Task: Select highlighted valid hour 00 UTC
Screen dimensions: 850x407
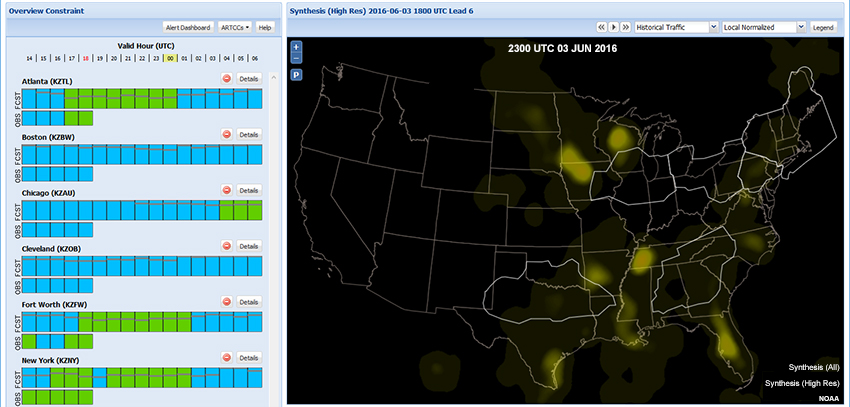Action: pyautogui.click(x=170, y=59)
